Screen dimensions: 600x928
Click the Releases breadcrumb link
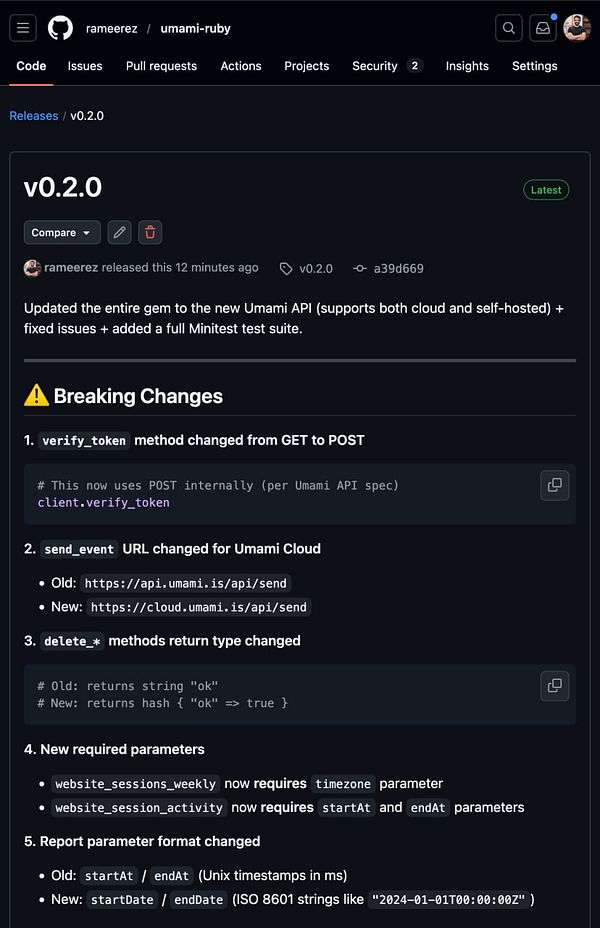33,116
